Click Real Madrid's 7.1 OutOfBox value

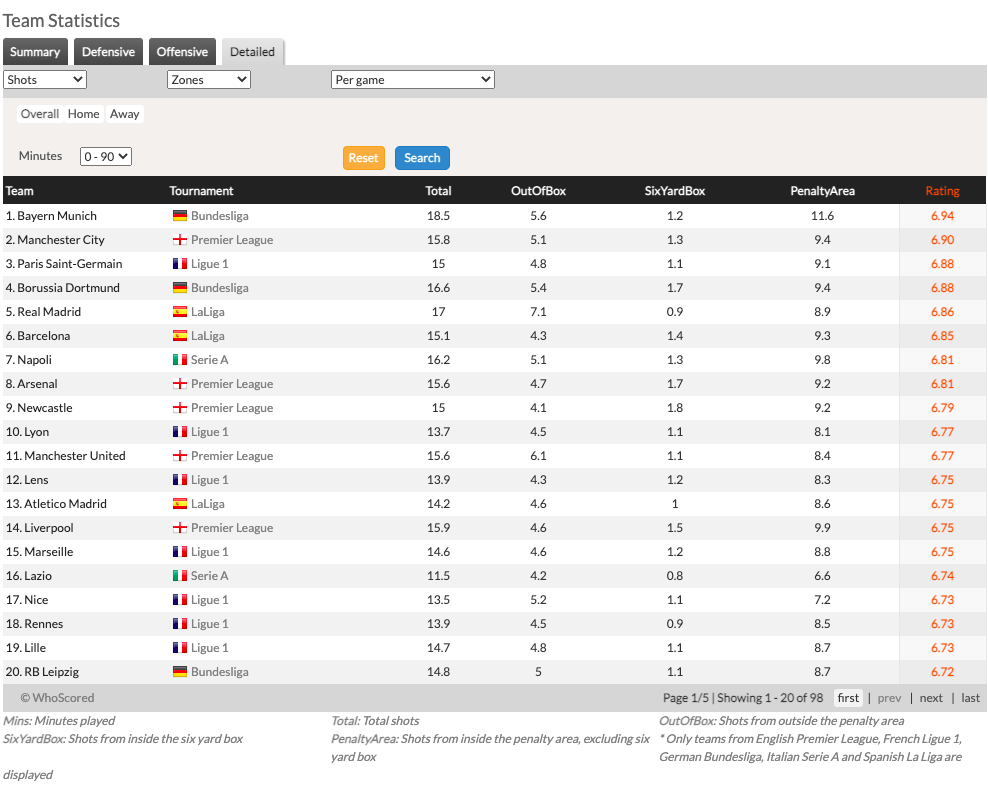(x=538, y=312)
